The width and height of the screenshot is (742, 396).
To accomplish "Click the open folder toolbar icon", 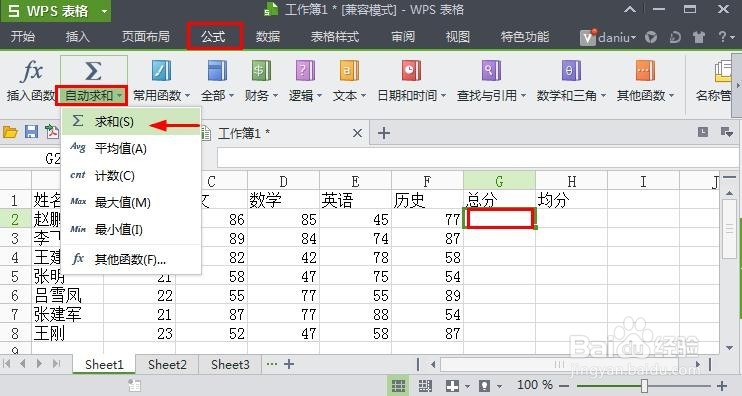I will click(x=10, y=132).
